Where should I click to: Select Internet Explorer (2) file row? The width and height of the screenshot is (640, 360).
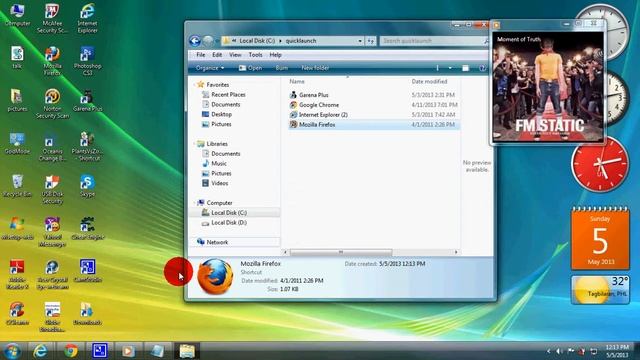(374, 115)
